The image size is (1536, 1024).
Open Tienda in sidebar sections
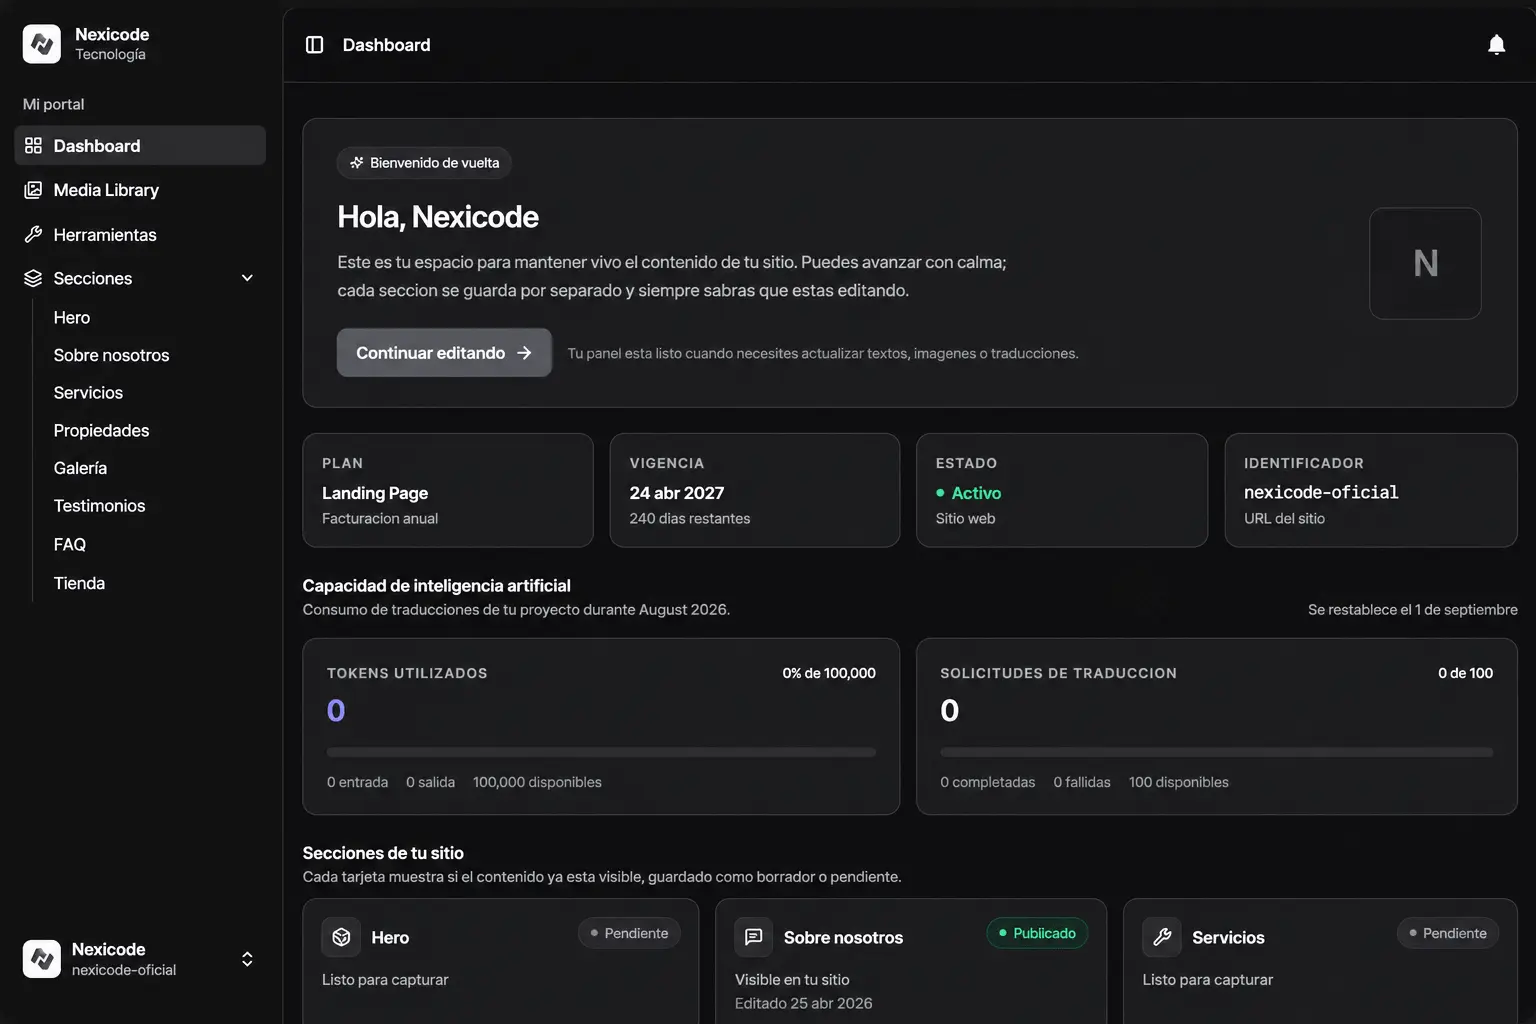click(x=79, y=584)
